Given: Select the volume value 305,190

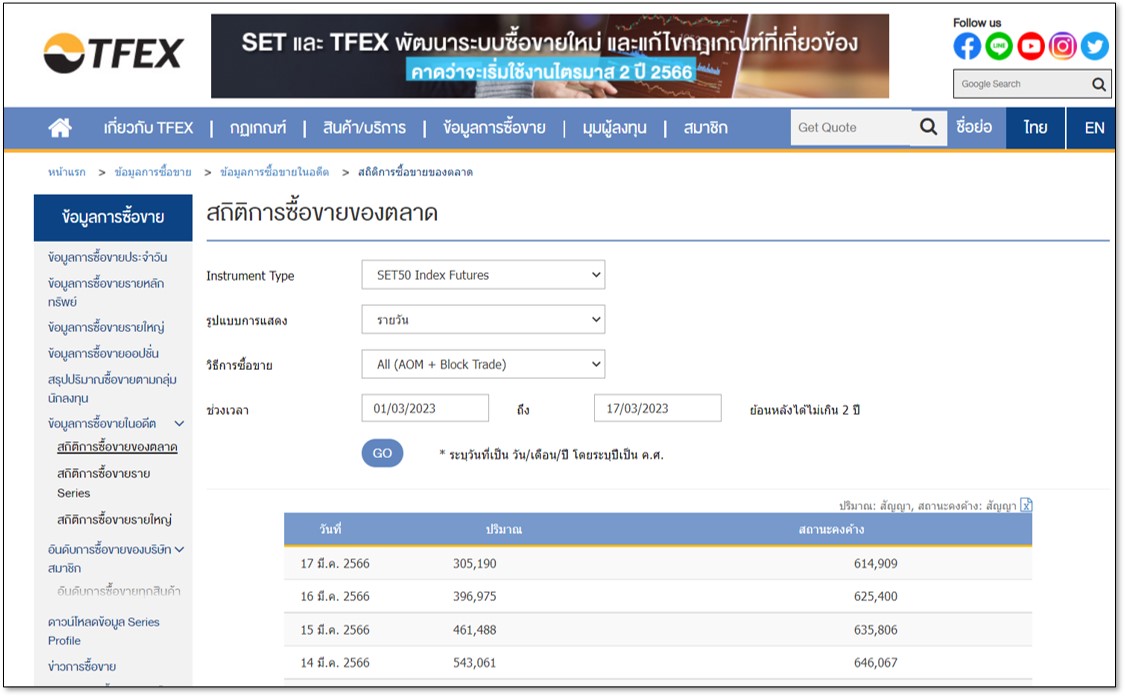Looking at the screenshot, I should tap(474, 564).
